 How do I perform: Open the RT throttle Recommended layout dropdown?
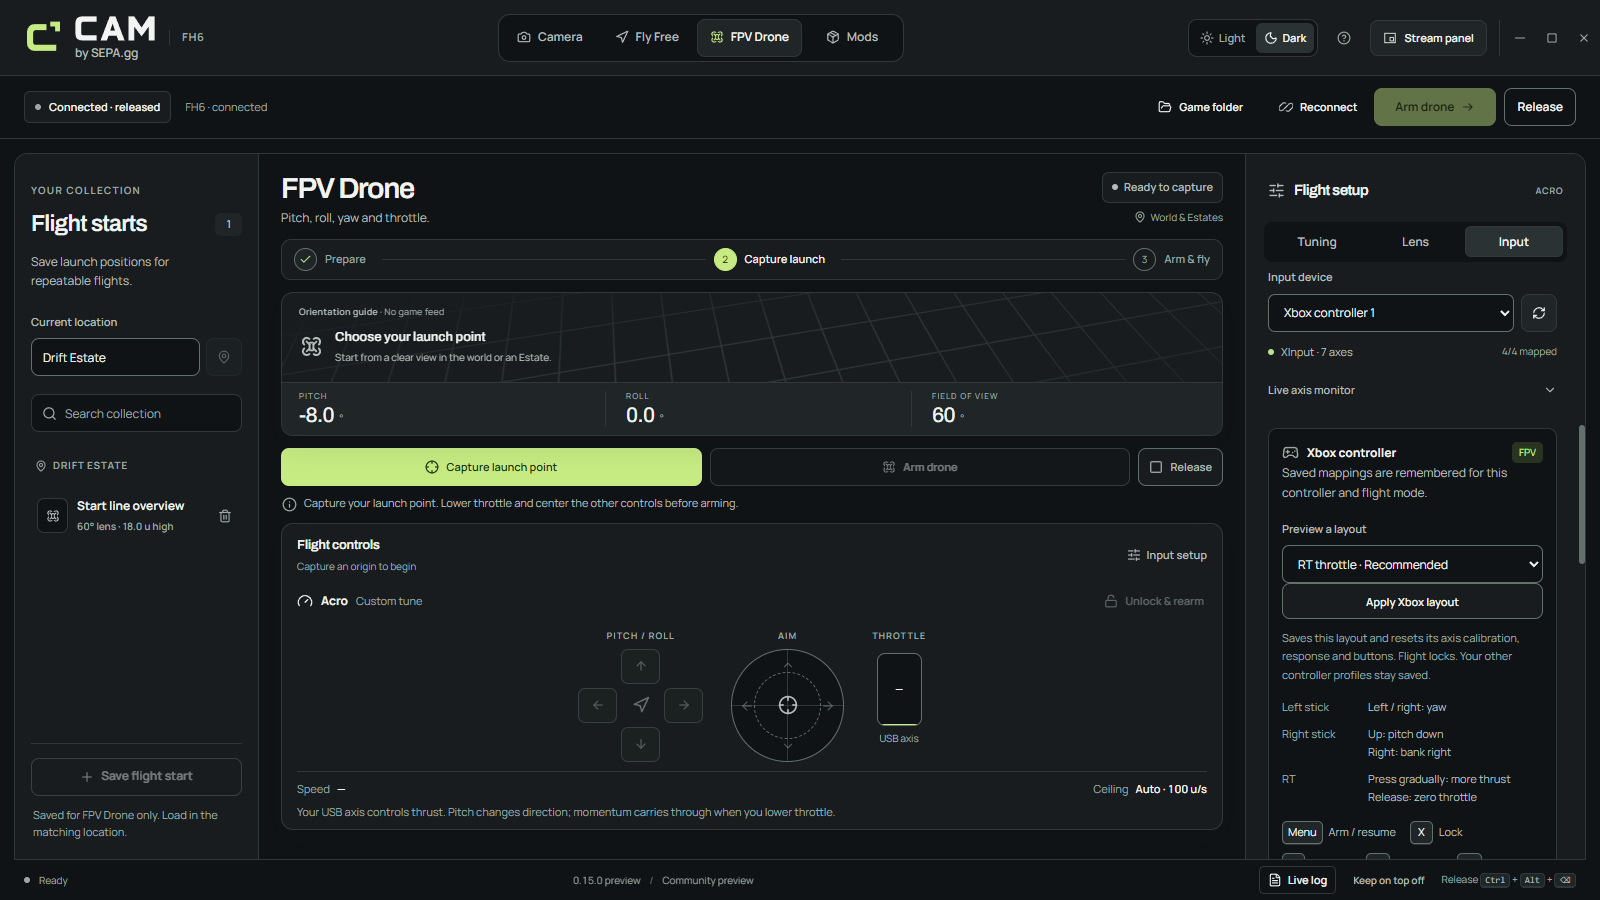pos(1412,564)
